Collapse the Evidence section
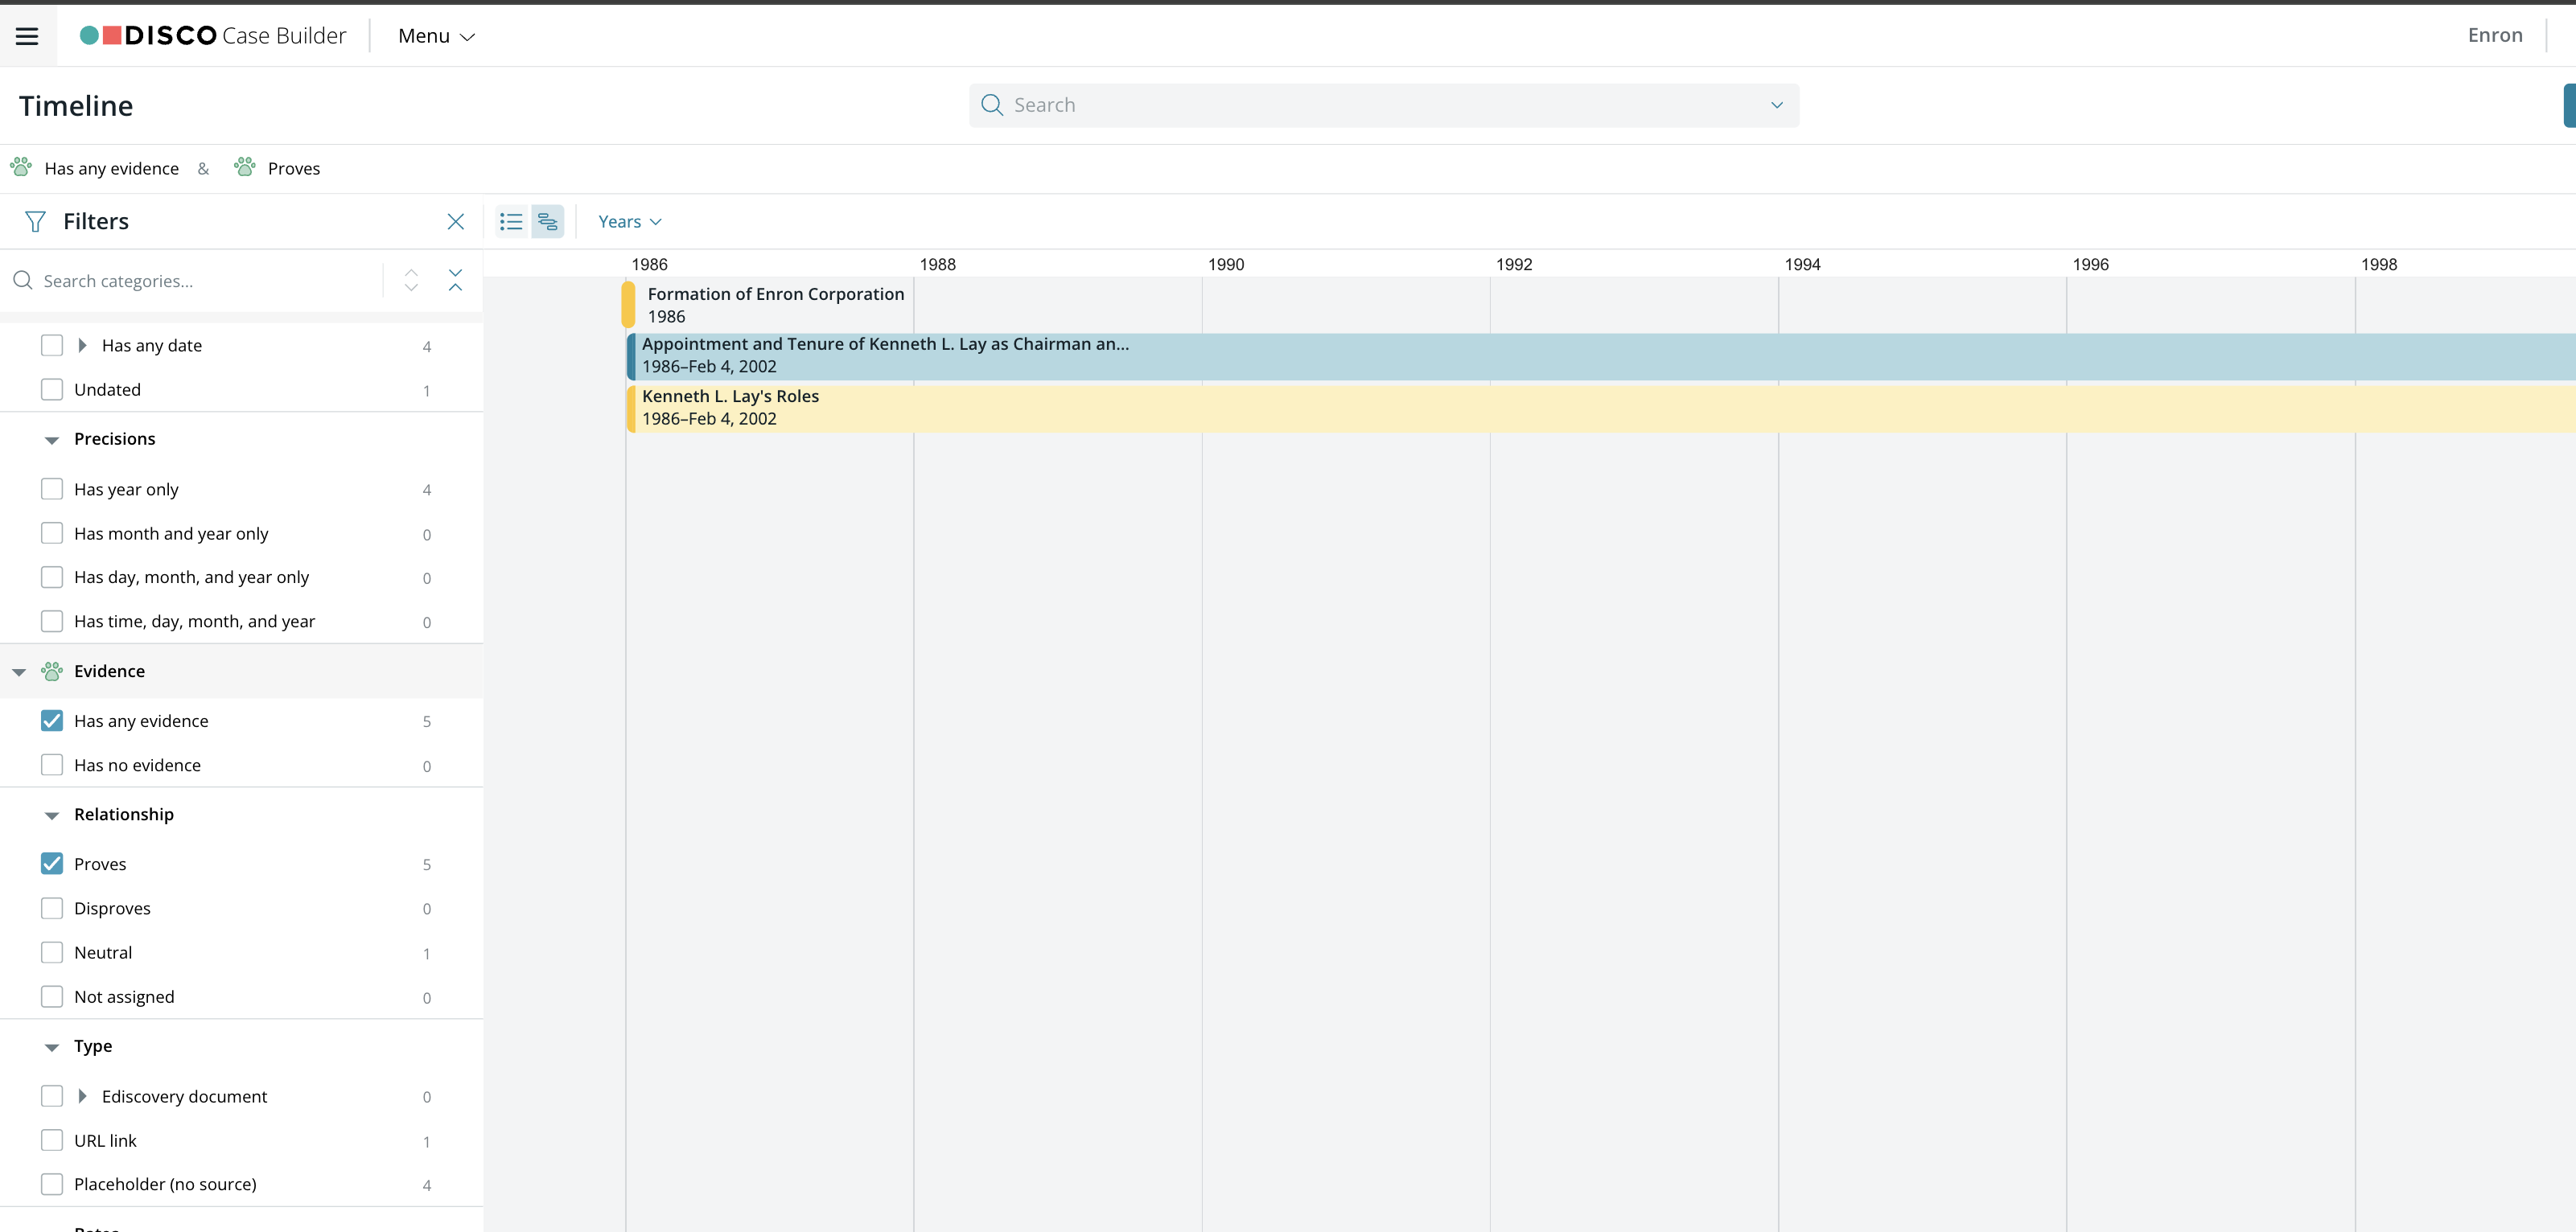Image resolution: width=2576 pixels, height=1232 pixels. click(x=19, y=672)
